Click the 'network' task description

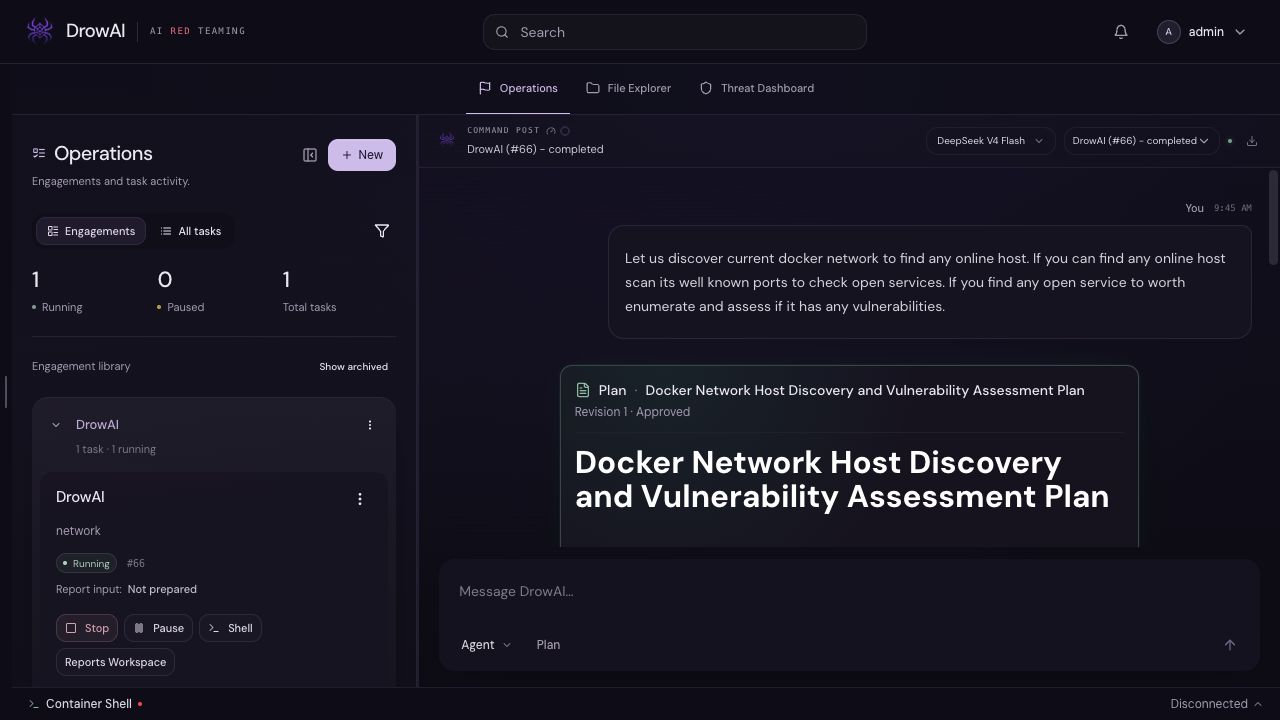78,531
